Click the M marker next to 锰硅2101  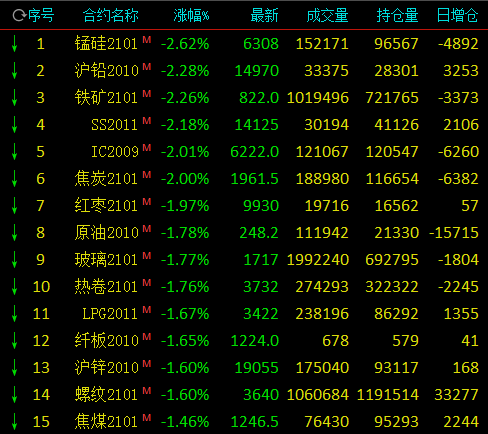[147, 40]
